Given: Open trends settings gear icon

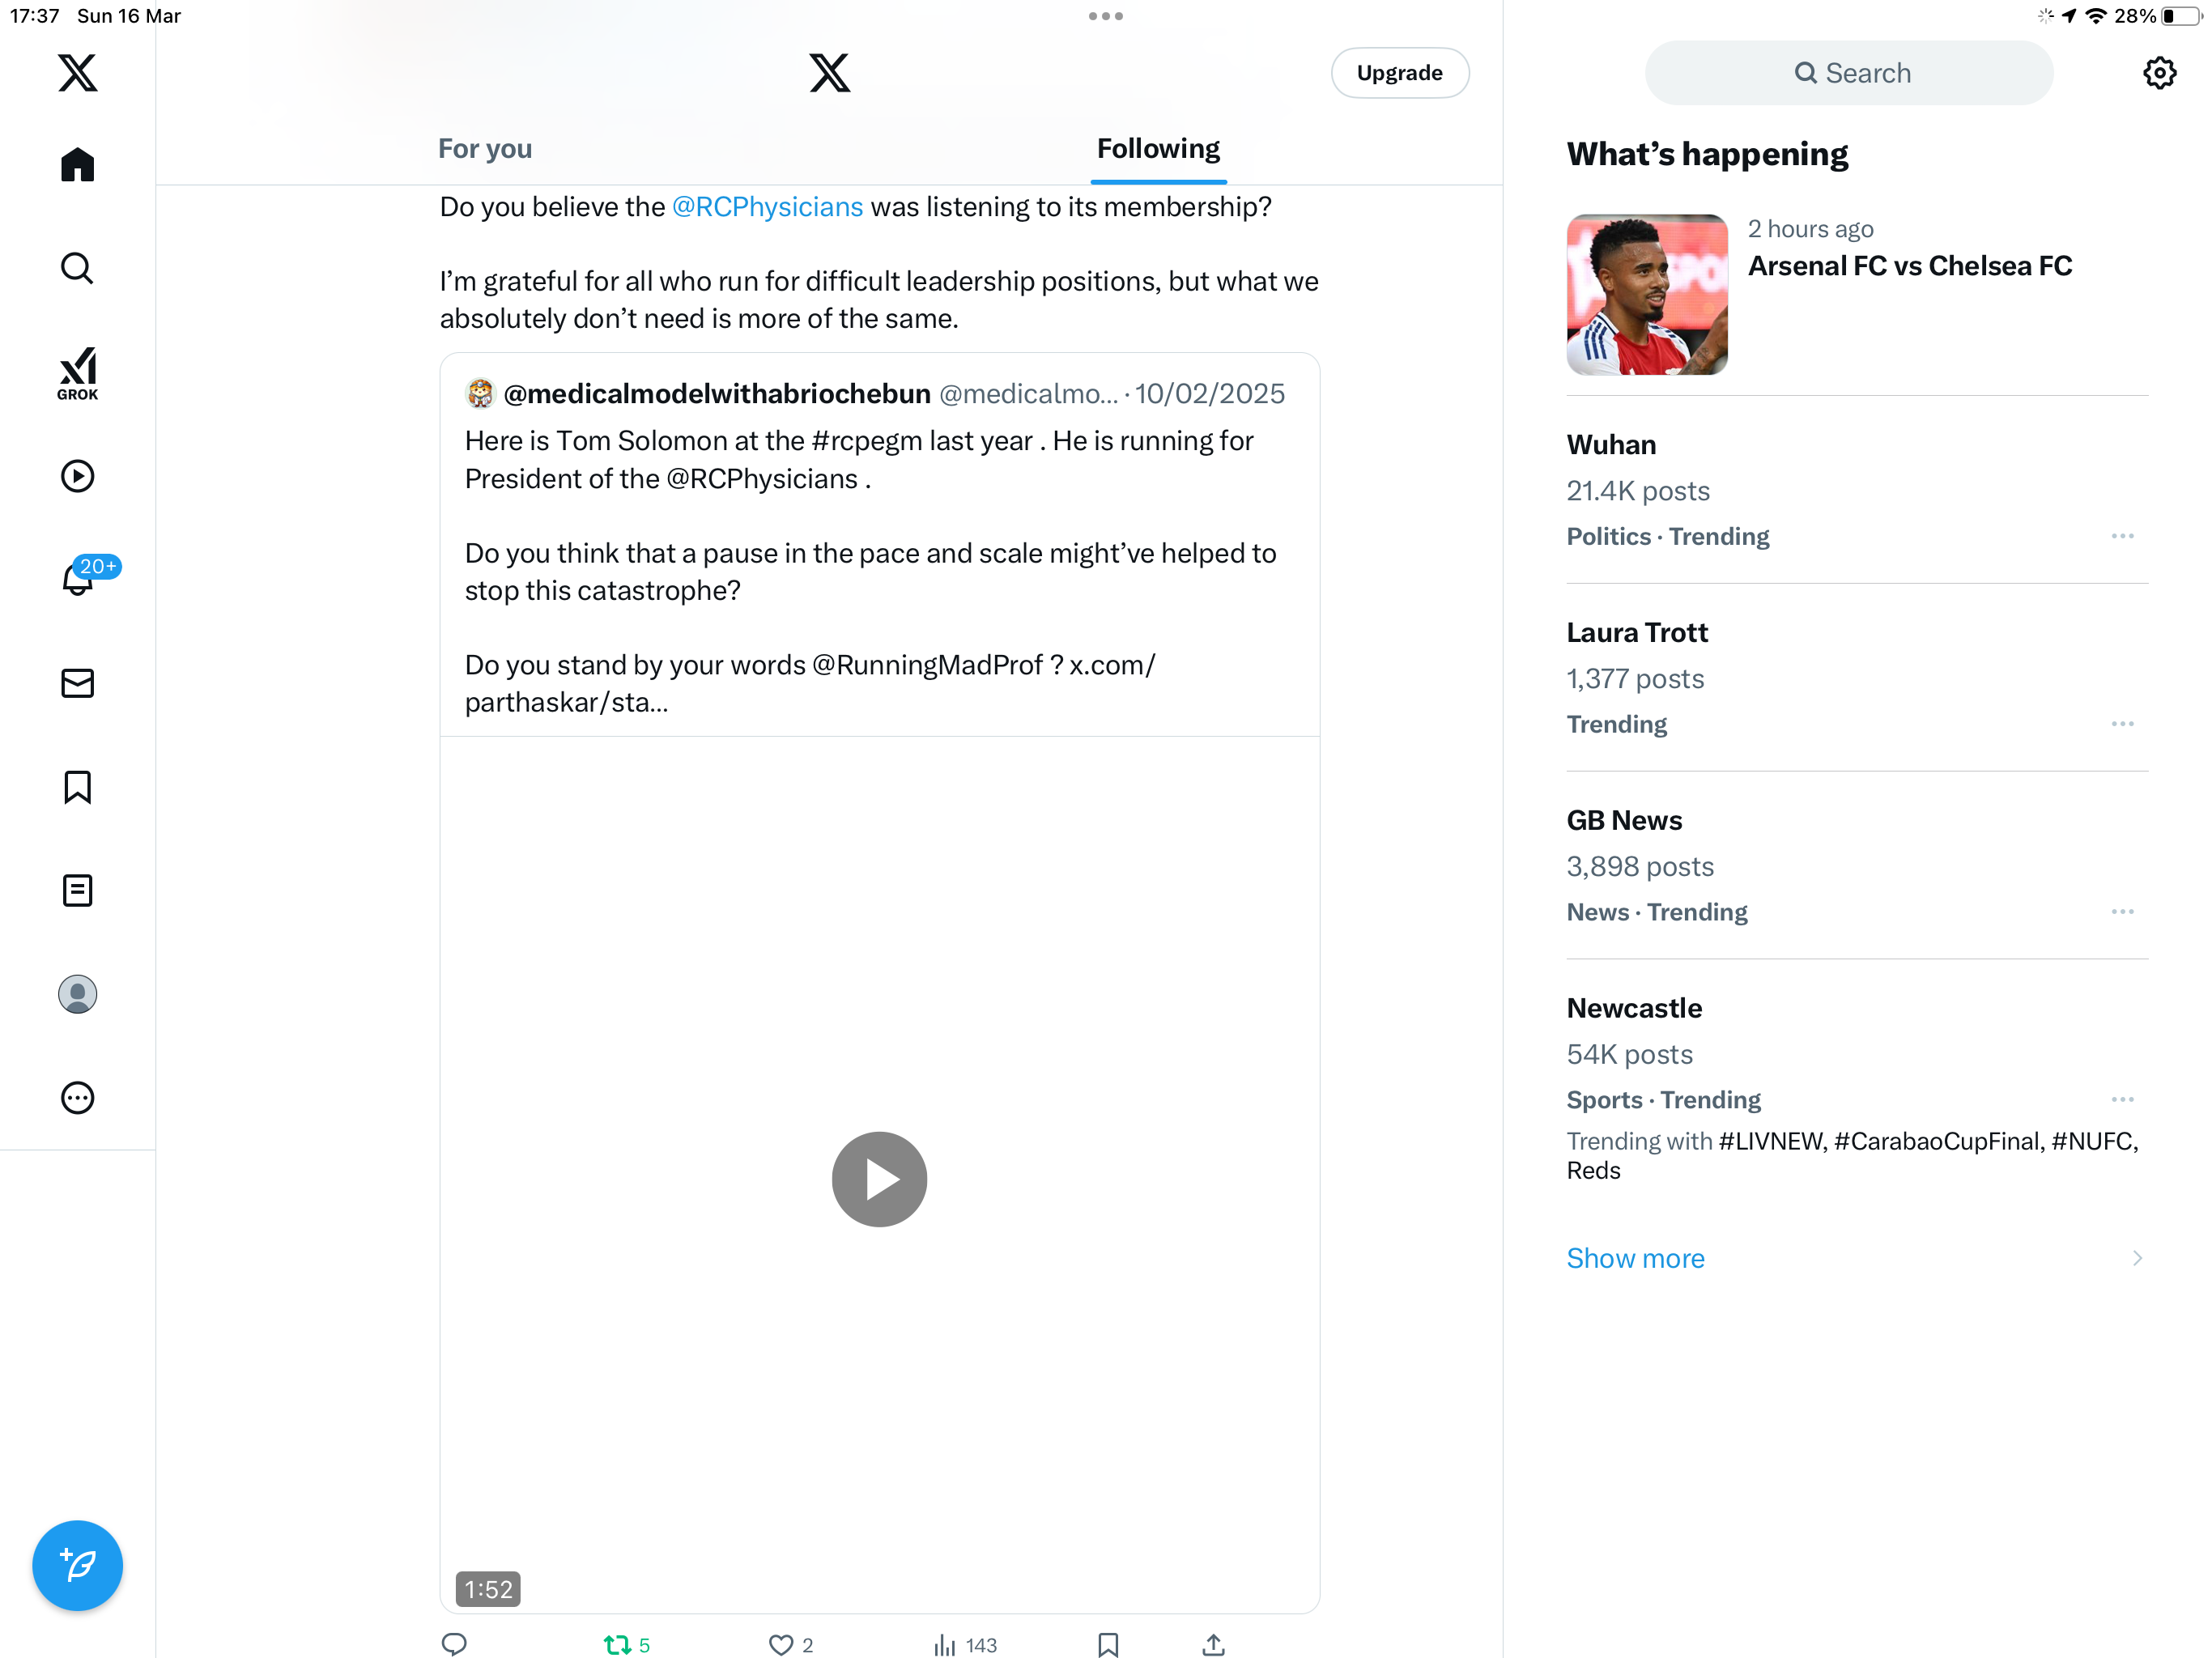Looking at the screenshot, I should coord(2159,73).
